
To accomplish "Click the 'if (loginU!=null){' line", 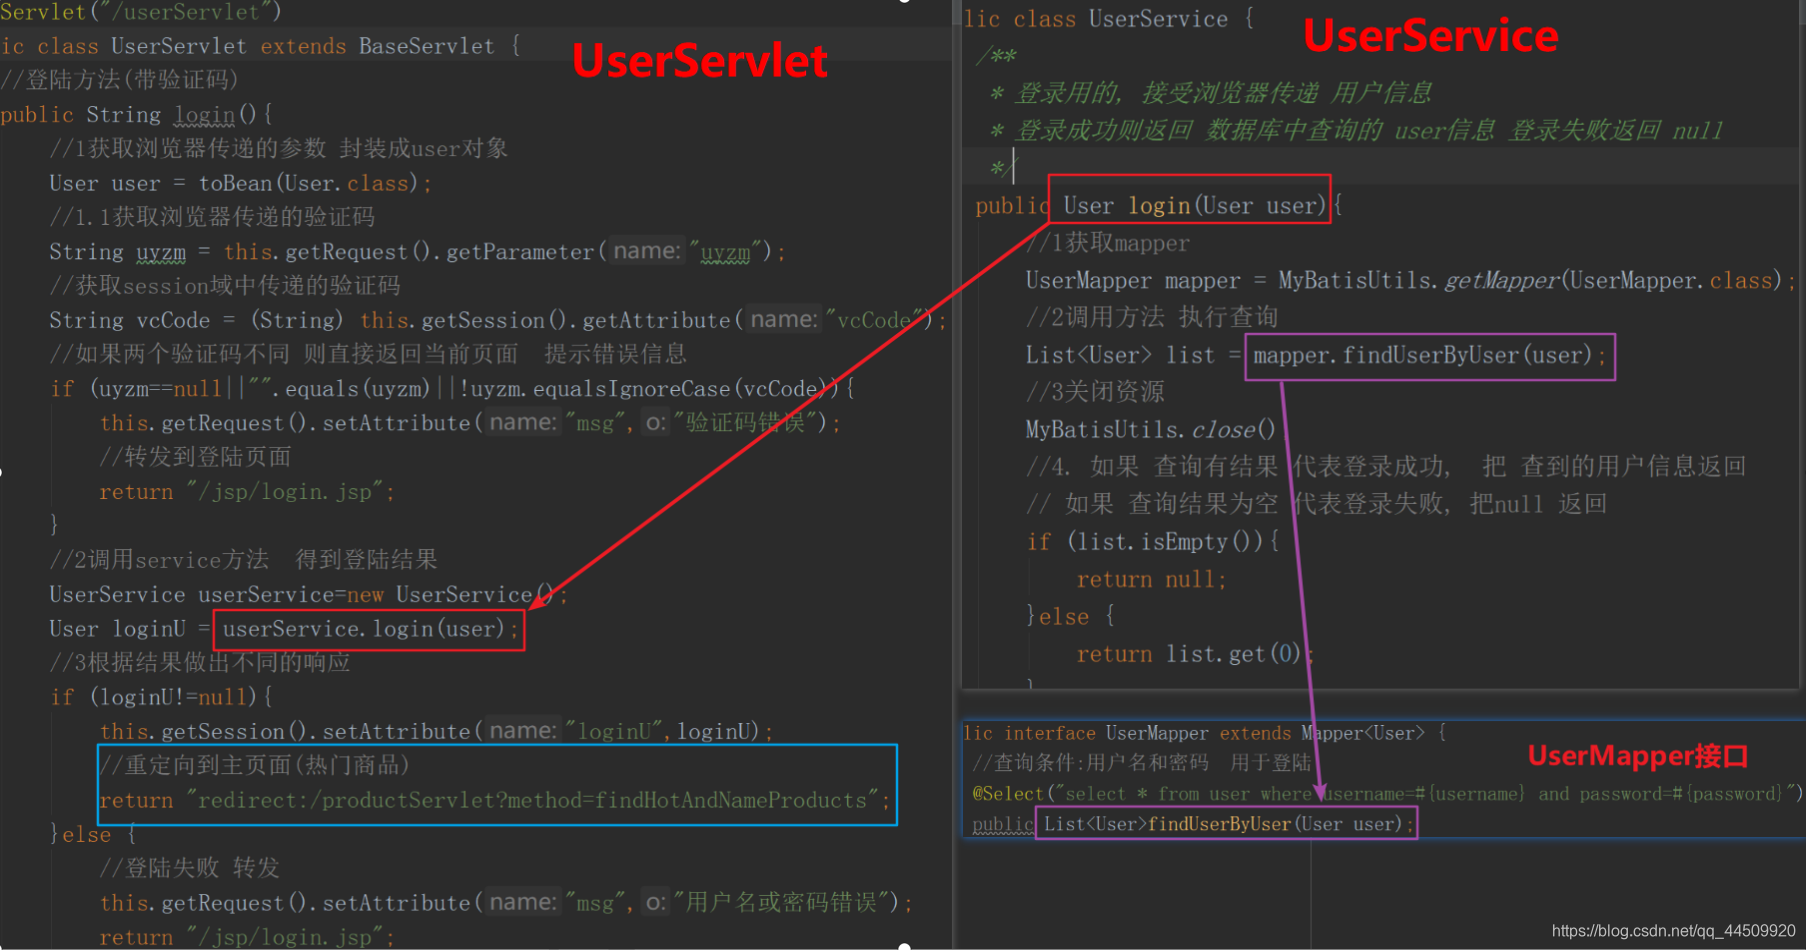I will 161,696.
